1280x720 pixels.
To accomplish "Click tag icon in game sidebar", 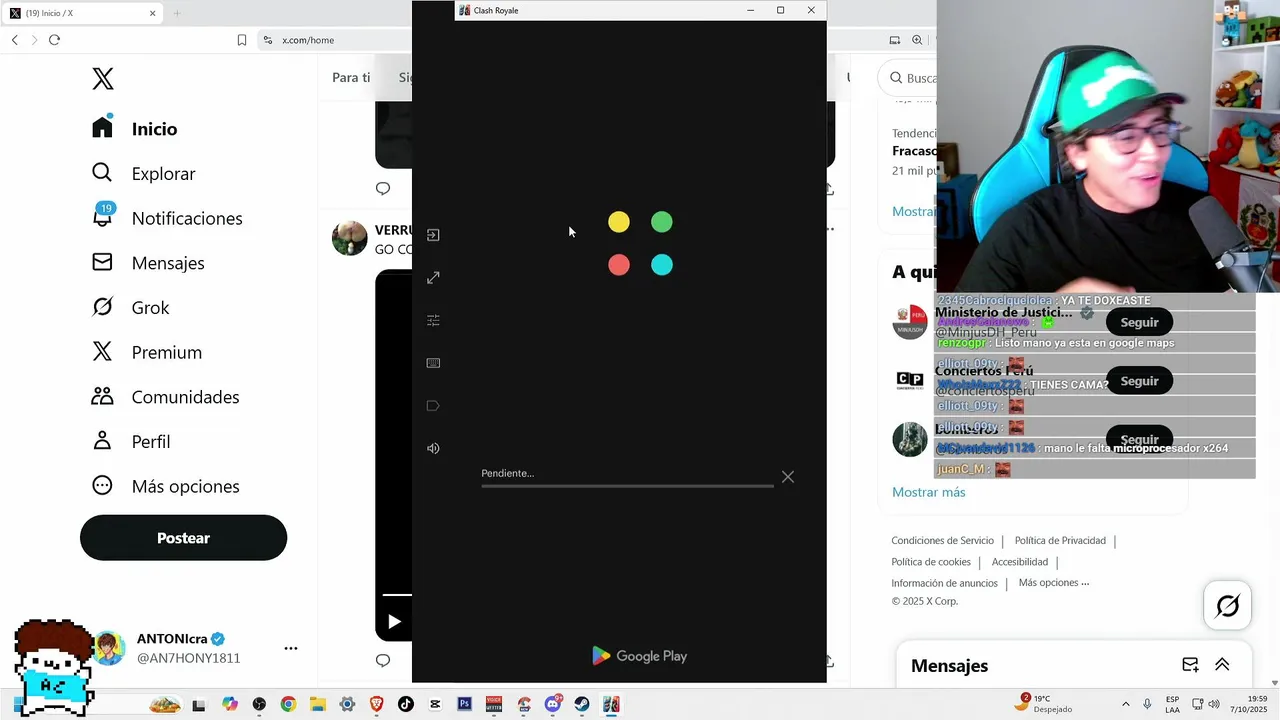I will 433,406.
